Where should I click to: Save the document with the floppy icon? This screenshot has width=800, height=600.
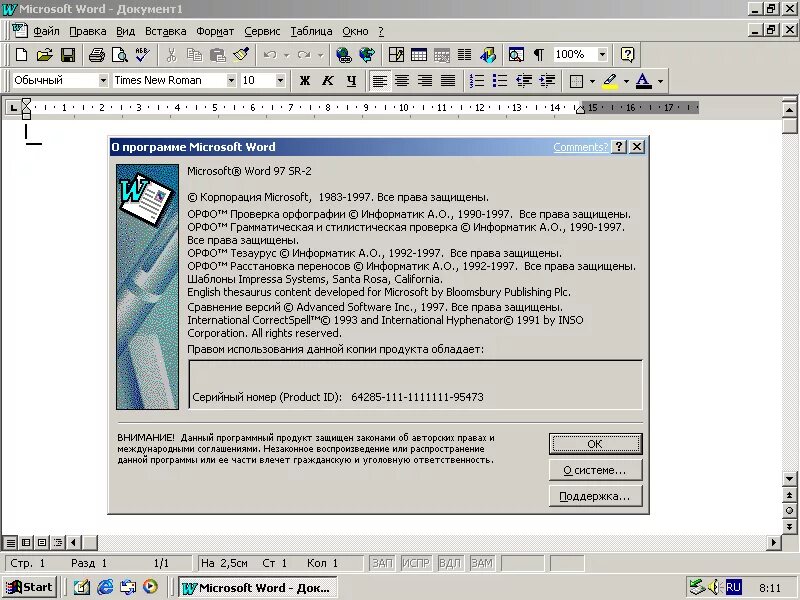(x=68, y=55)
